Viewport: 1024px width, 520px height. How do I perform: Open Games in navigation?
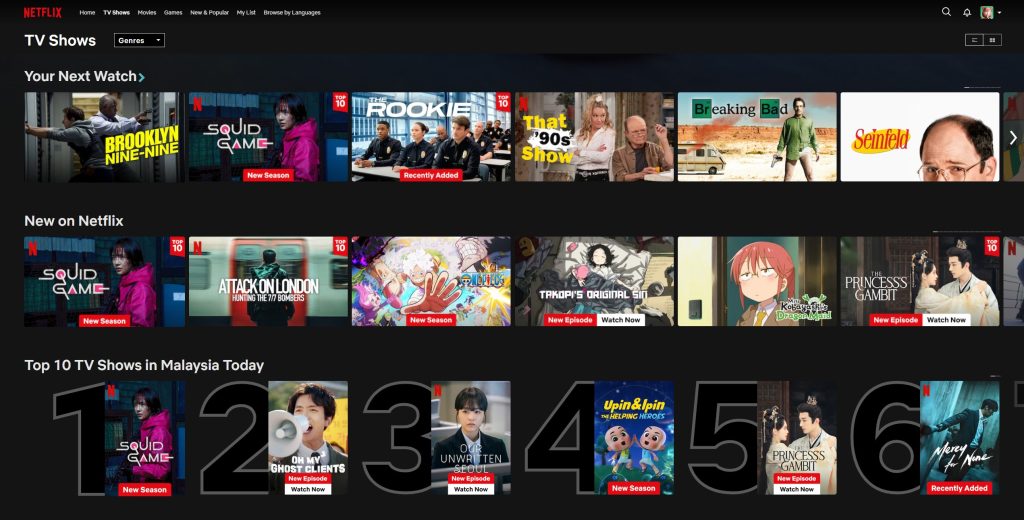pyautogui.click(x=173, y=12)
